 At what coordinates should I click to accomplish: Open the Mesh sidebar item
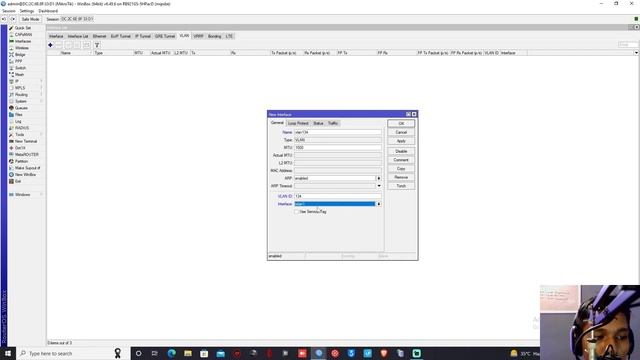[x=19, y=74]
